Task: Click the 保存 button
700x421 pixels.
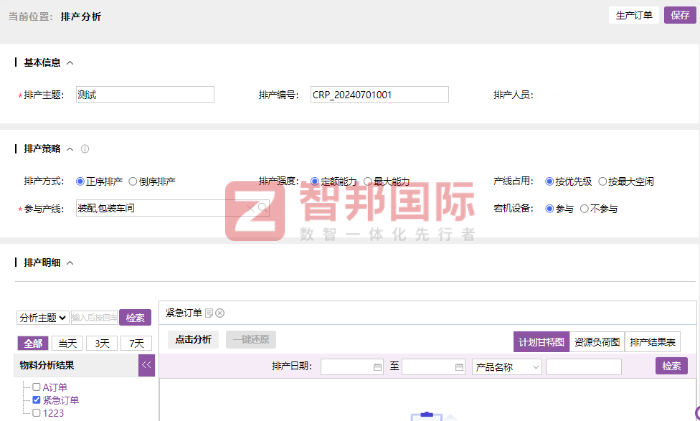Action: (x=678, y=15)
